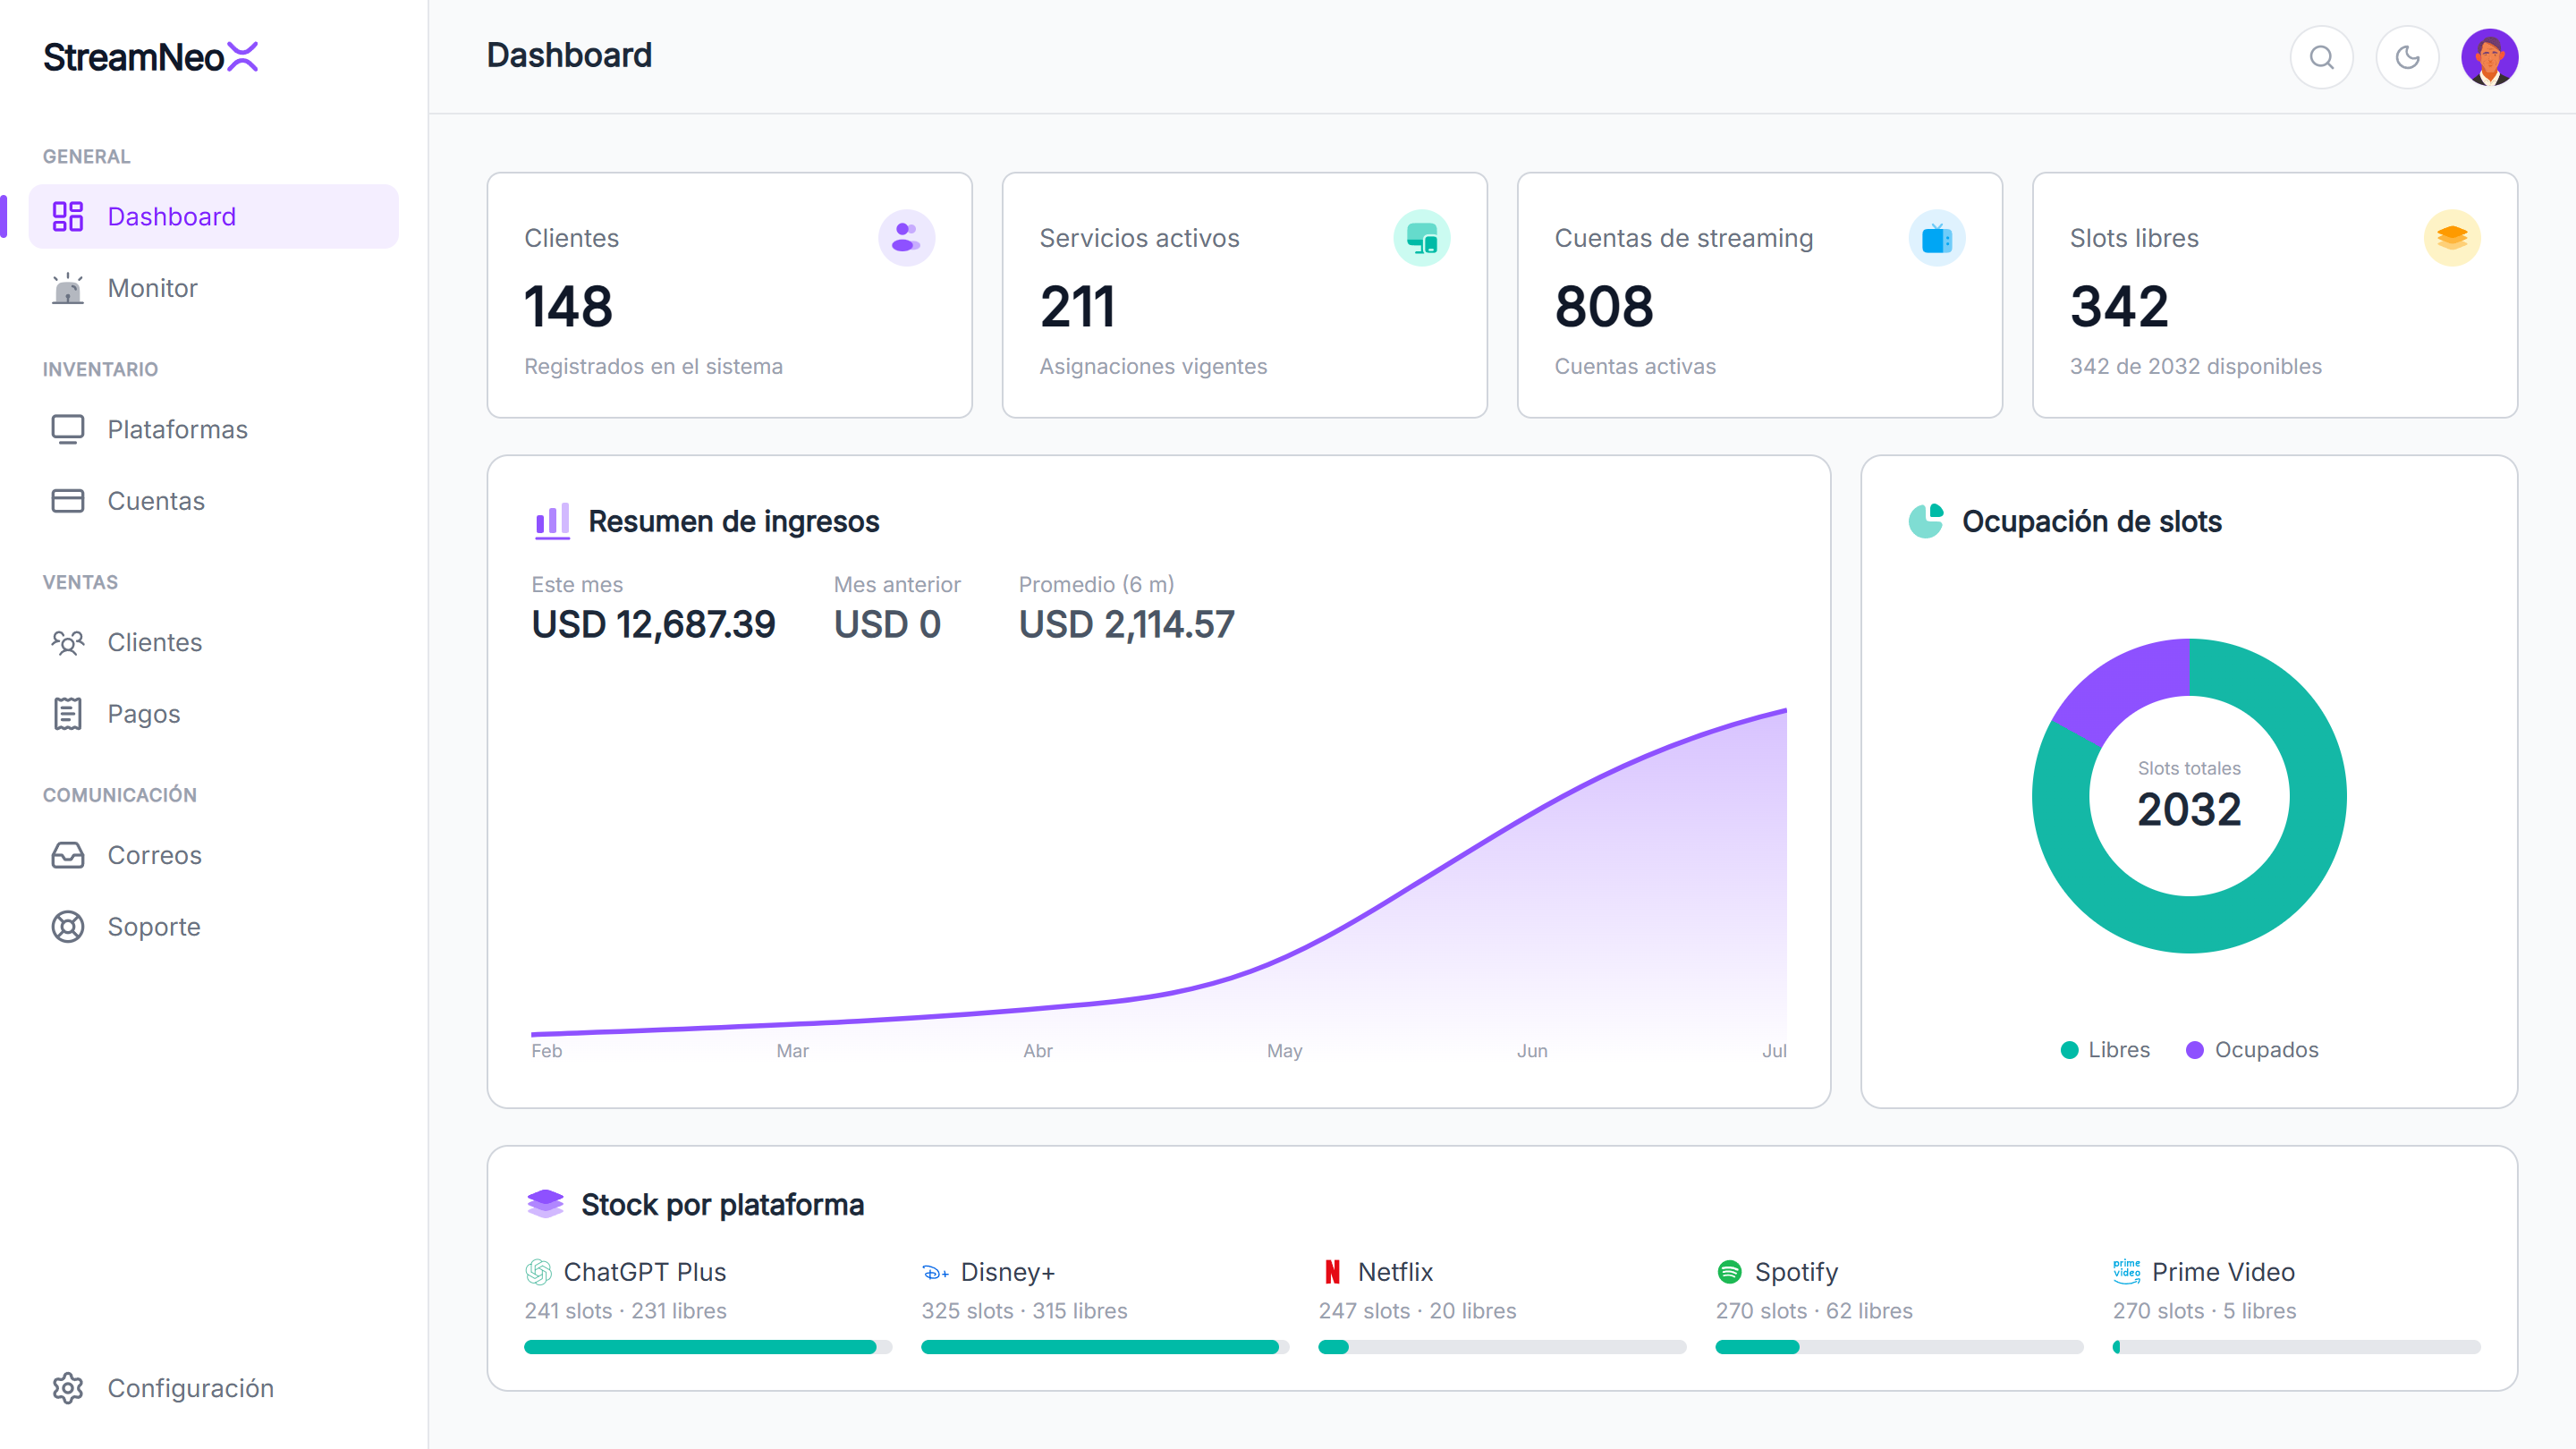Click the 'Dashboard' page title
Viewport: 2576px width, 1449px height.
tap(569, 55)
